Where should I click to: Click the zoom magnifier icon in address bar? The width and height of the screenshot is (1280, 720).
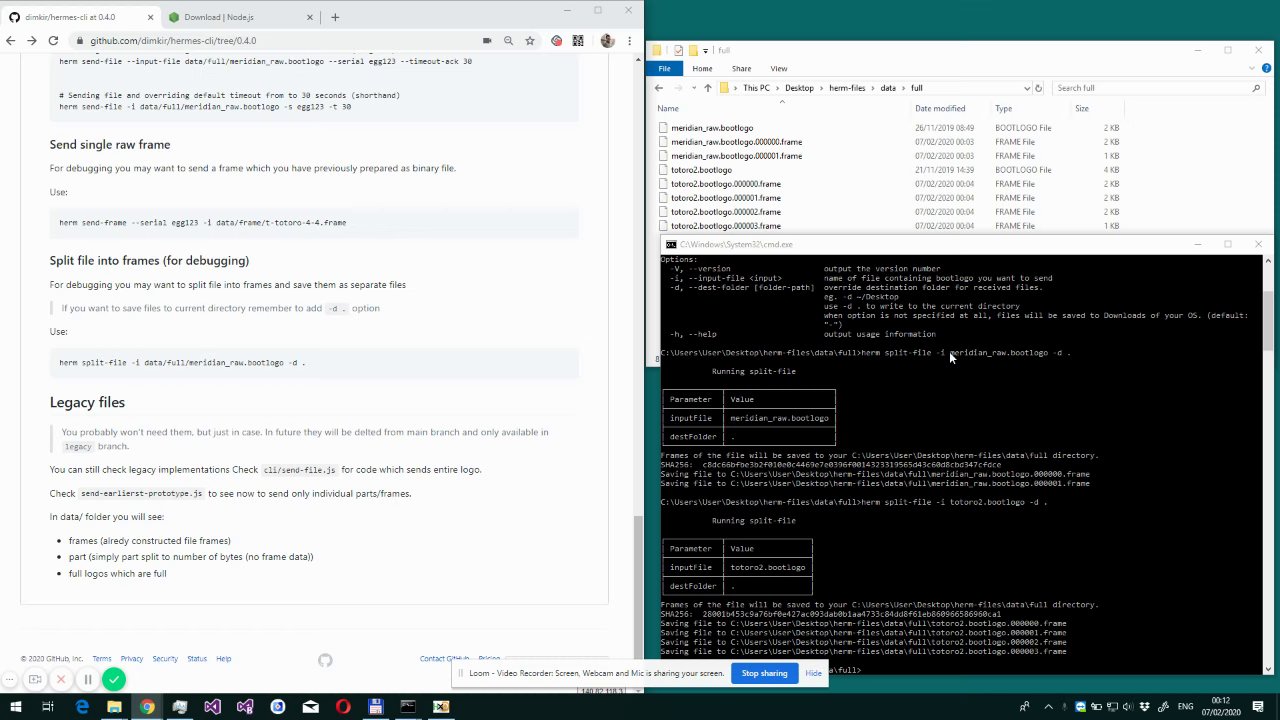pyautogui.click(x=508, y=41)
